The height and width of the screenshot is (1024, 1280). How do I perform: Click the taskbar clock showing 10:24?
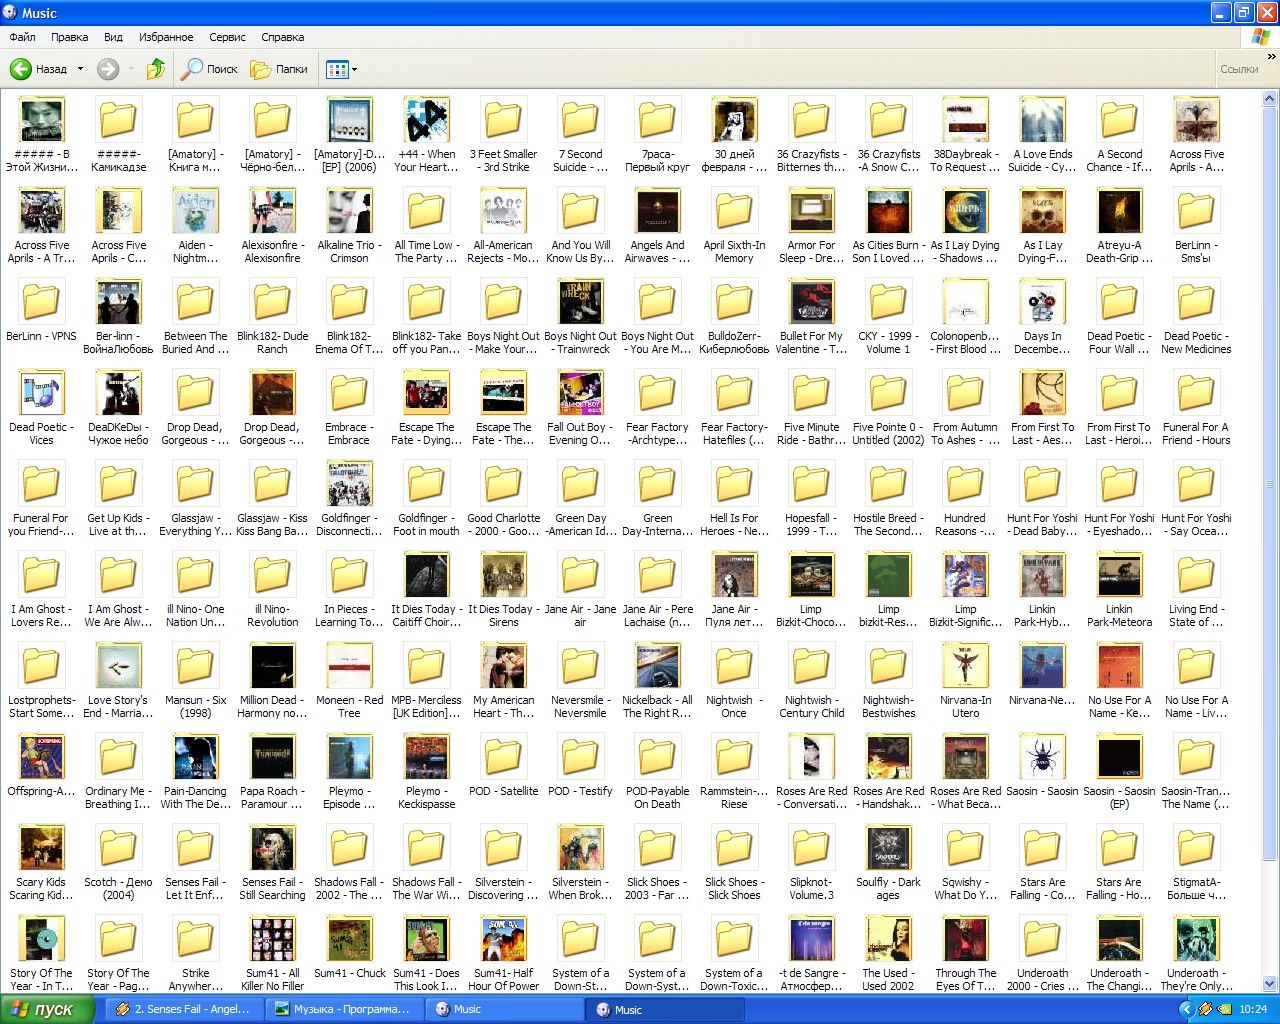(x=1253, y=1010)
